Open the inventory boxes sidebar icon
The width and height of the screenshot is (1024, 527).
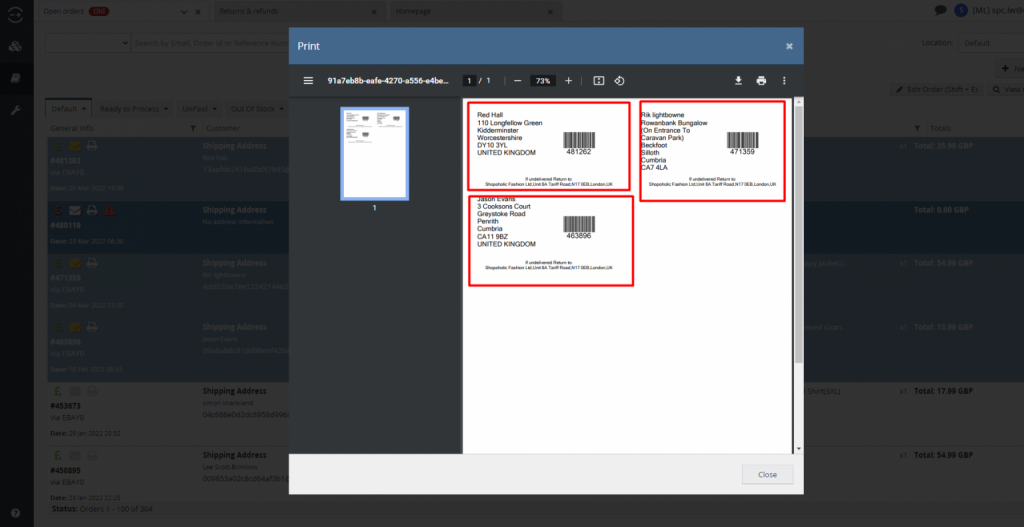[16, 46]
